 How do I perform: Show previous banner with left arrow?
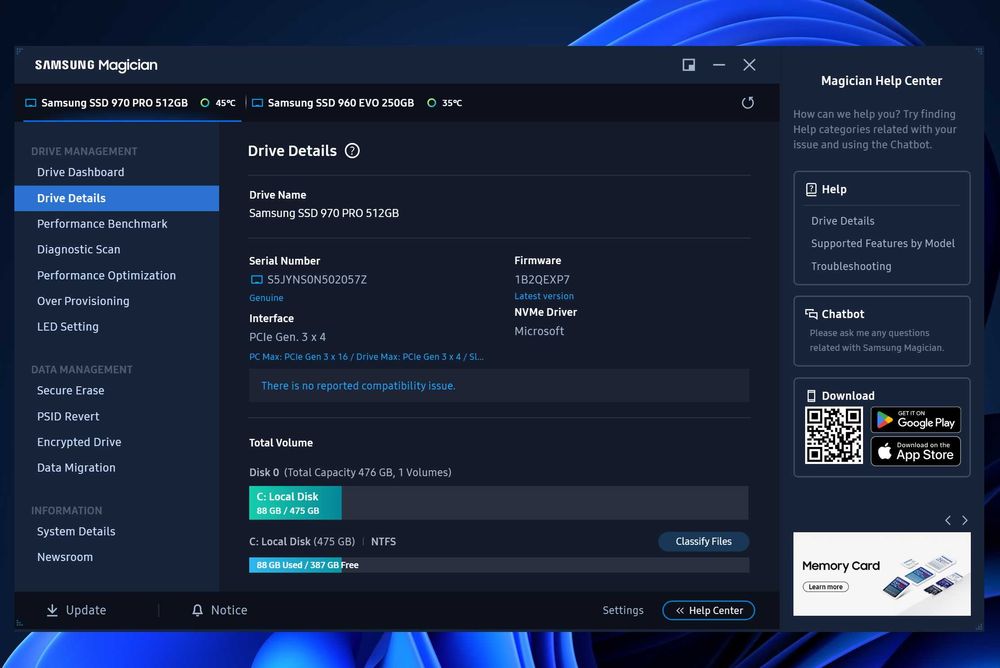948,521
